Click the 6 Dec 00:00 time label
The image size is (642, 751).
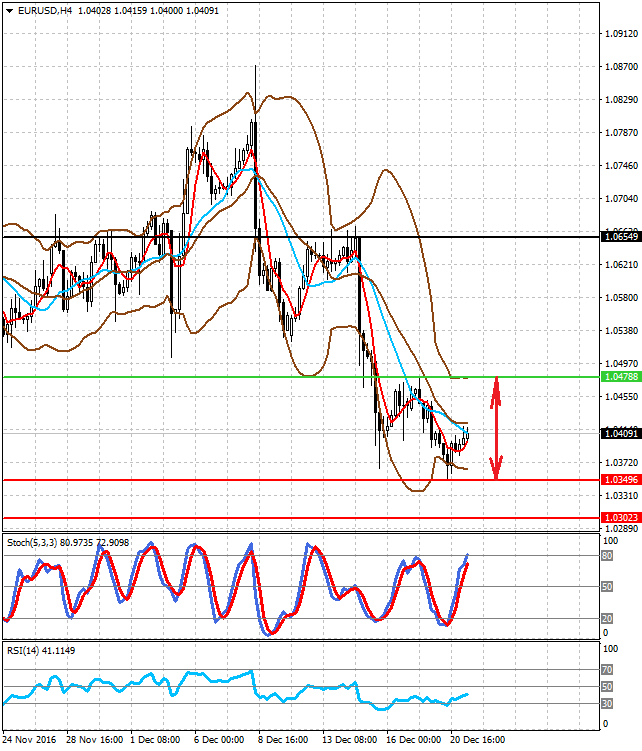click(x=219, y=740)
